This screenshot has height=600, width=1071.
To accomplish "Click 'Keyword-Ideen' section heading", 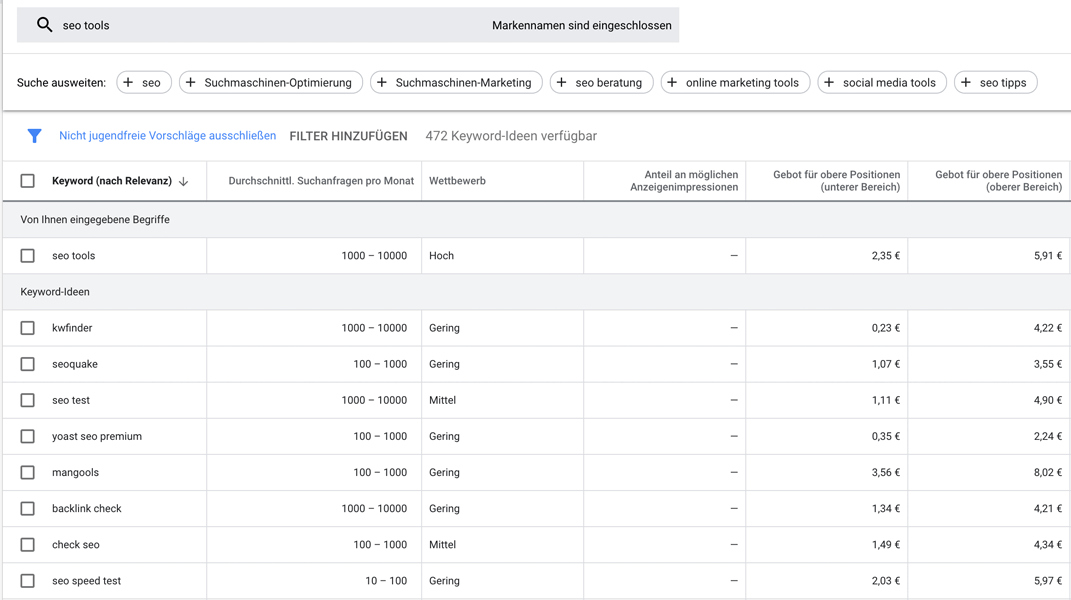I will pyautogui.click(x=55, y=292).
